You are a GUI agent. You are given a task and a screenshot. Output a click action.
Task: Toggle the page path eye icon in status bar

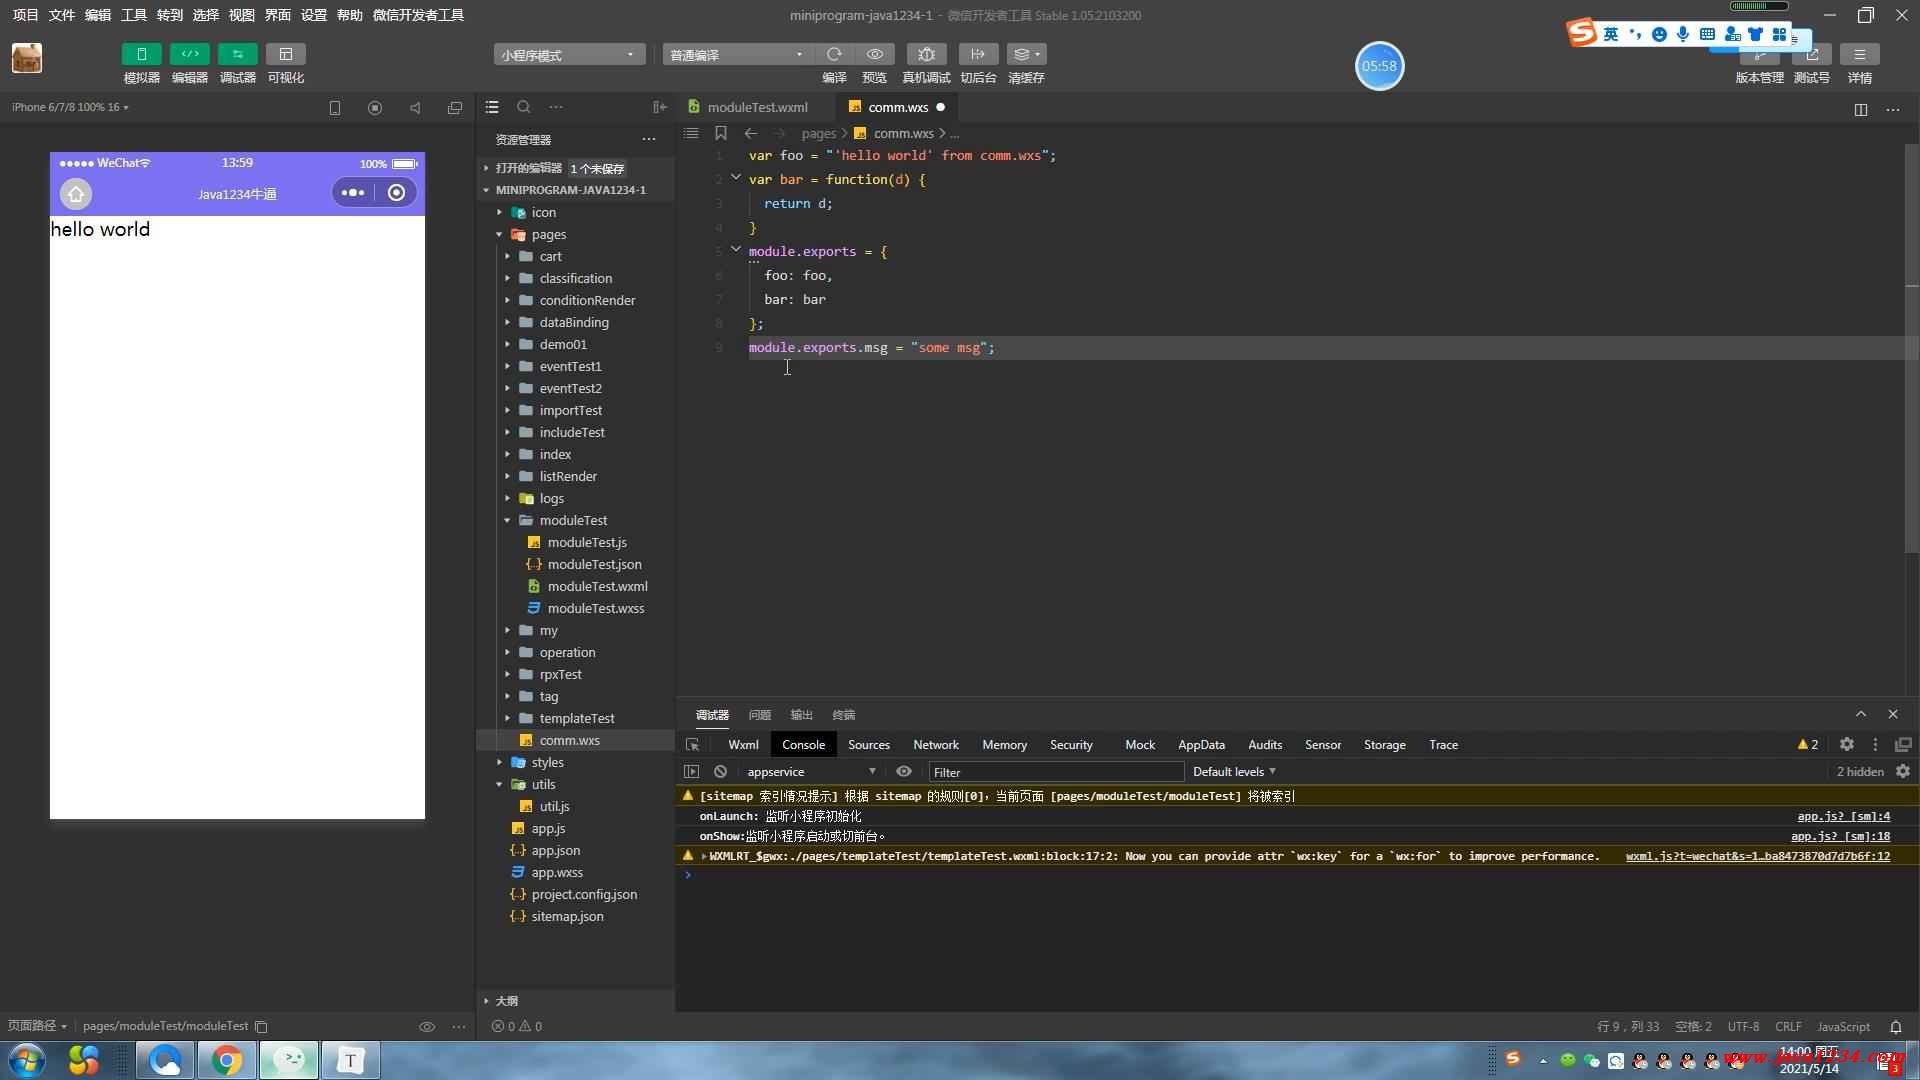pyautogui.click(x=427, y=1026)
